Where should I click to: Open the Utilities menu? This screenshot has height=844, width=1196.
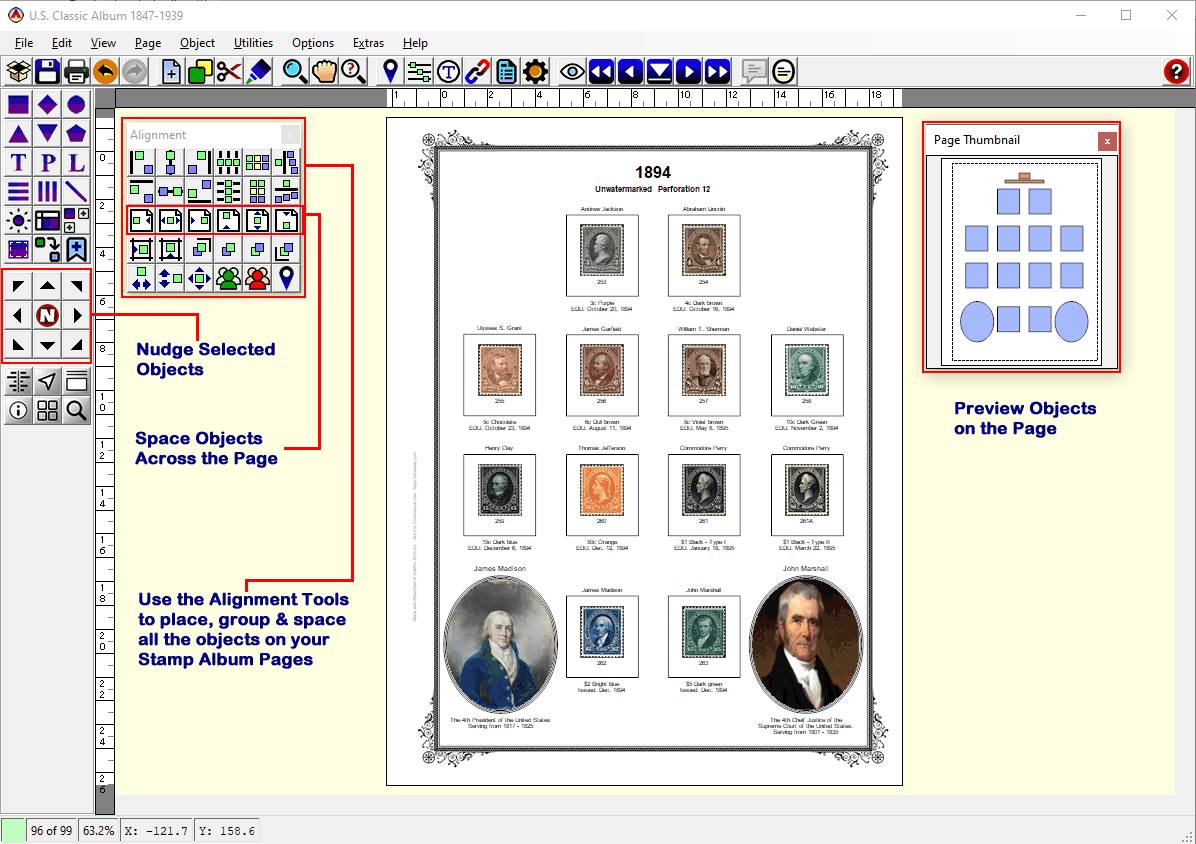click(x=253, y=43)
